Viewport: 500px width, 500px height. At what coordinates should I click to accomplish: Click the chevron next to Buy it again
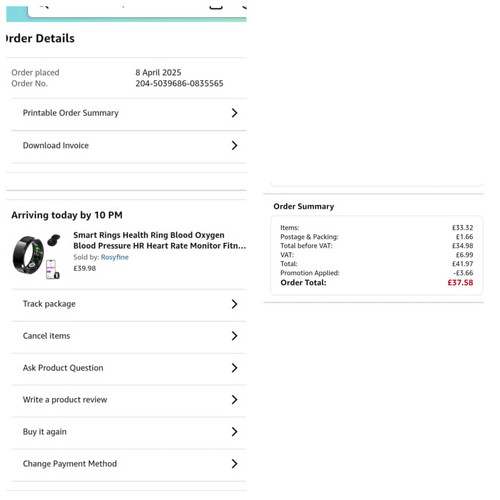coord(234,432)
